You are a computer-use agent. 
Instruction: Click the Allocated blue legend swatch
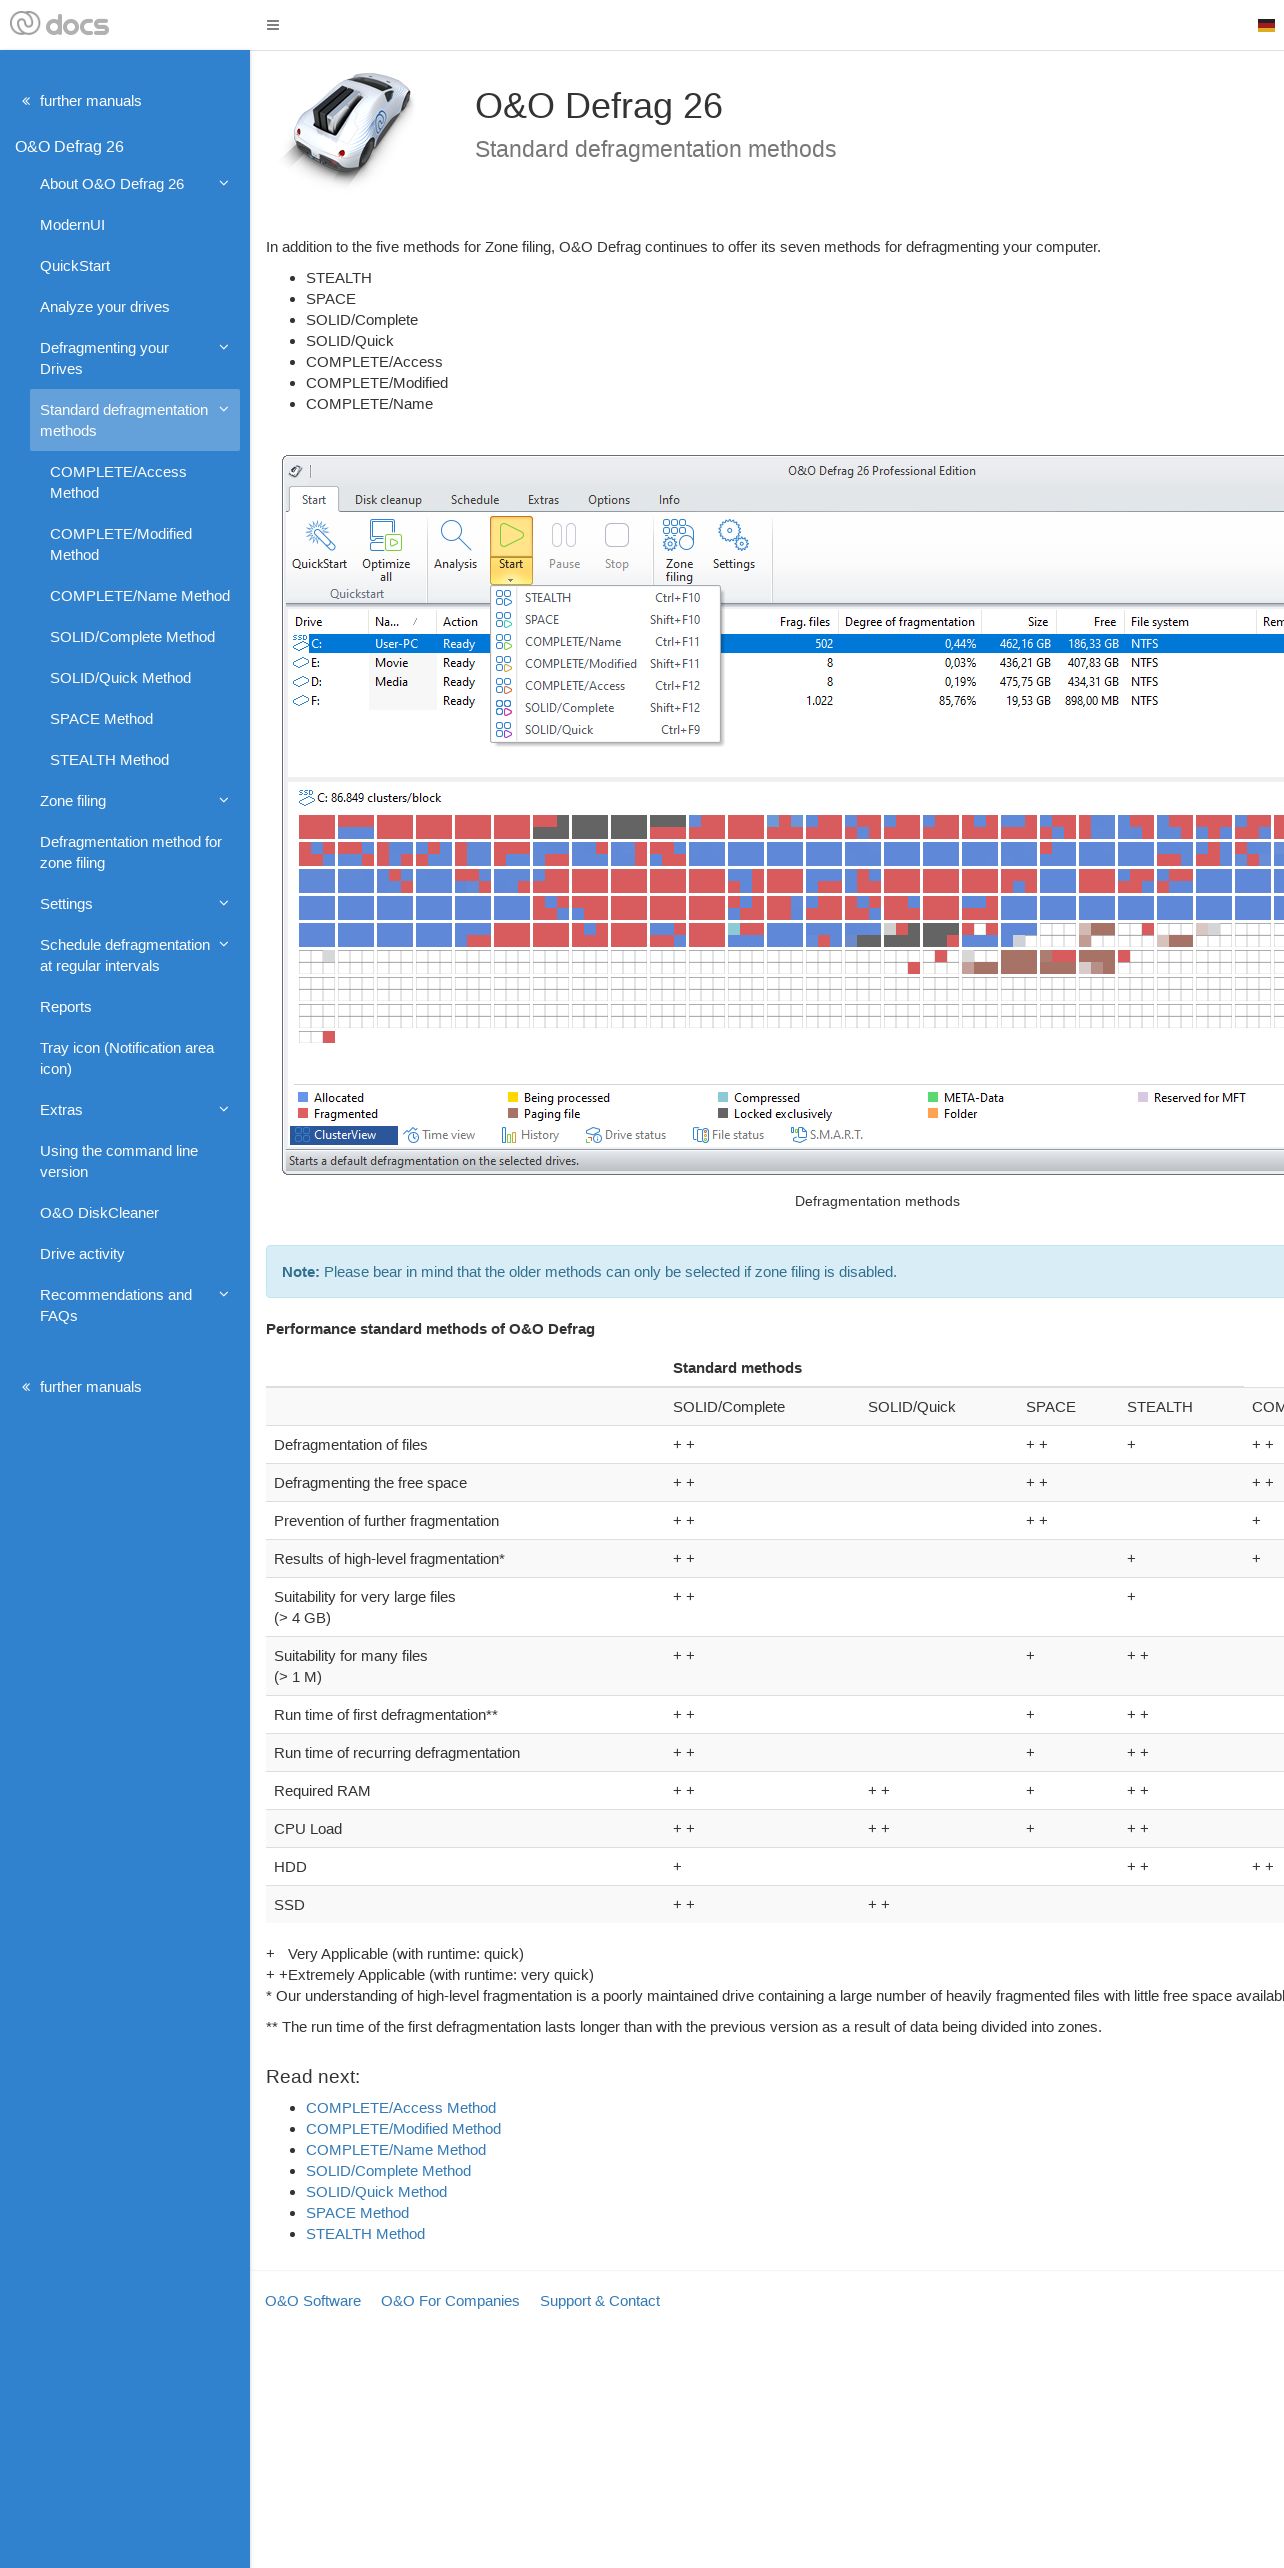click(x=303, y=1098)
